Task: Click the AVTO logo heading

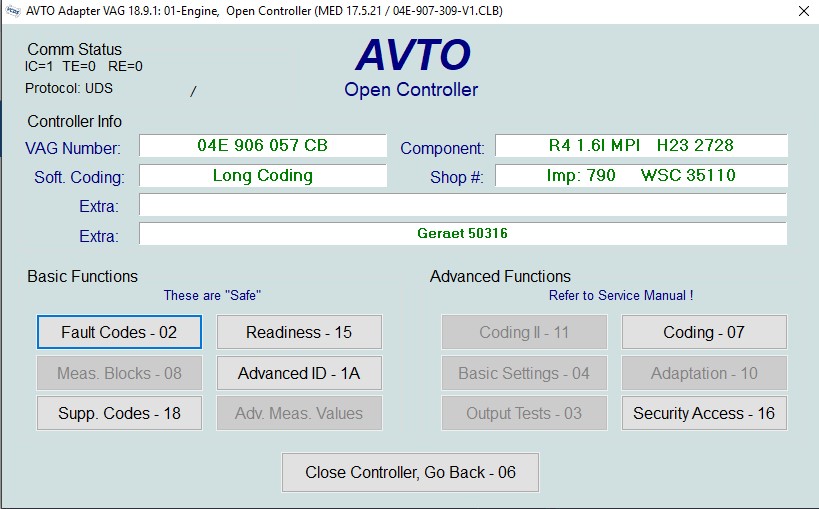Action: pyautogui.click(x=413, y=55)
